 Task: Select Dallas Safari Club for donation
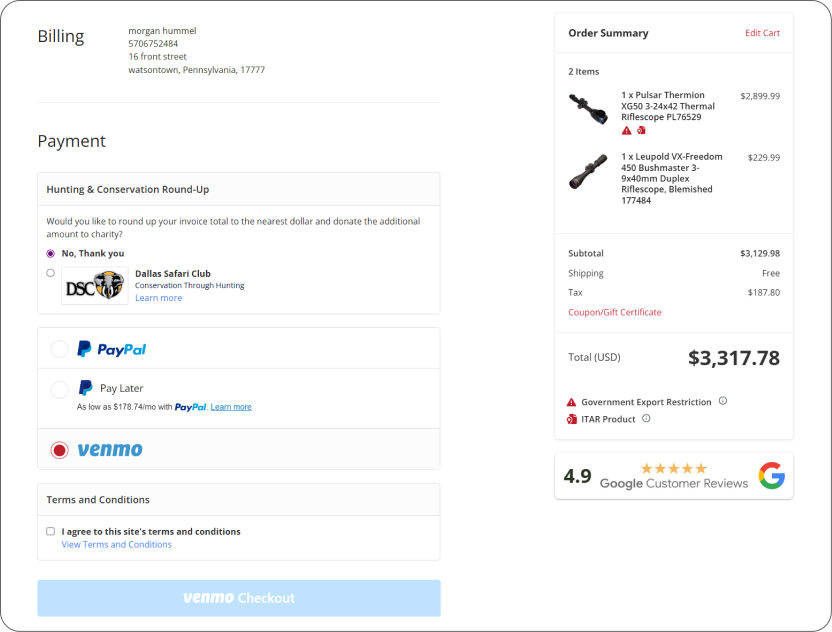point(50,272)
